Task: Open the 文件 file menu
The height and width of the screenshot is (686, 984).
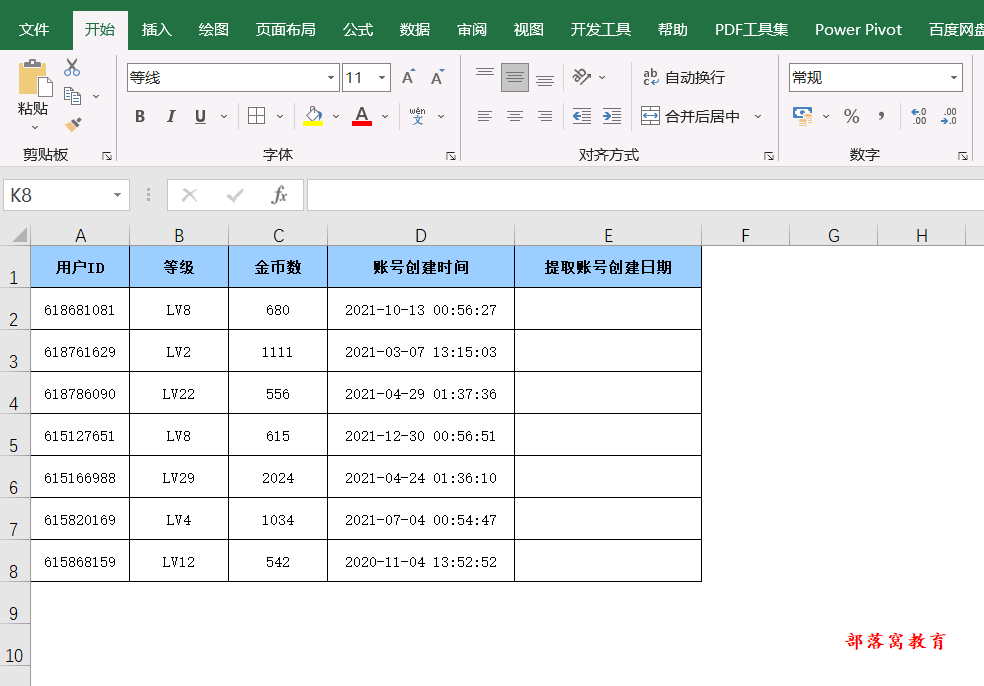Action: 34,29
